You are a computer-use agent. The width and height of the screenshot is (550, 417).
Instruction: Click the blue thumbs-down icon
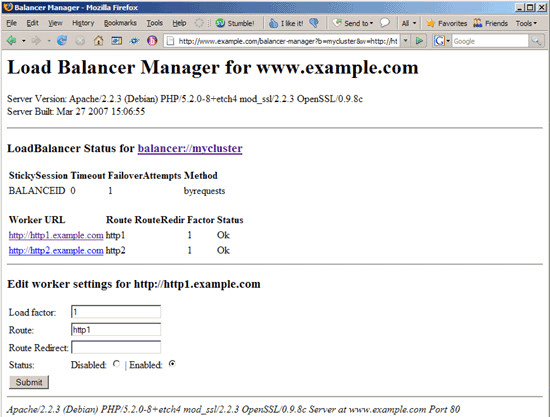(x=314, y=23)
